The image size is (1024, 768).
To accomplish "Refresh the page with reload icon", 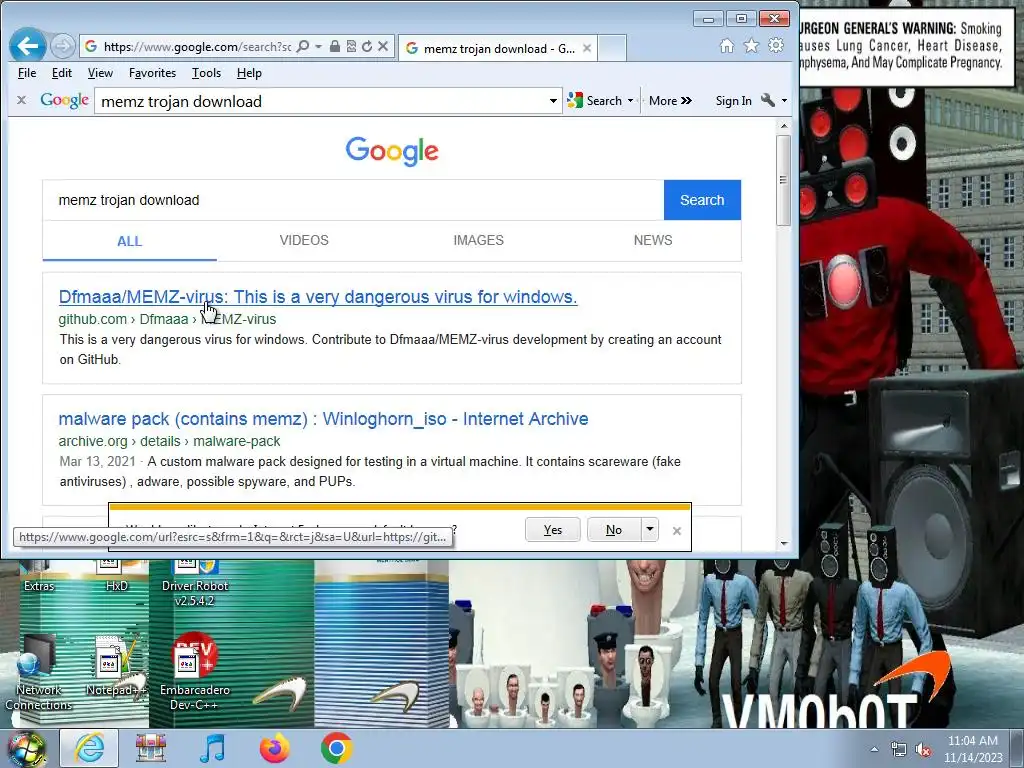I will (x=367, y=46).
